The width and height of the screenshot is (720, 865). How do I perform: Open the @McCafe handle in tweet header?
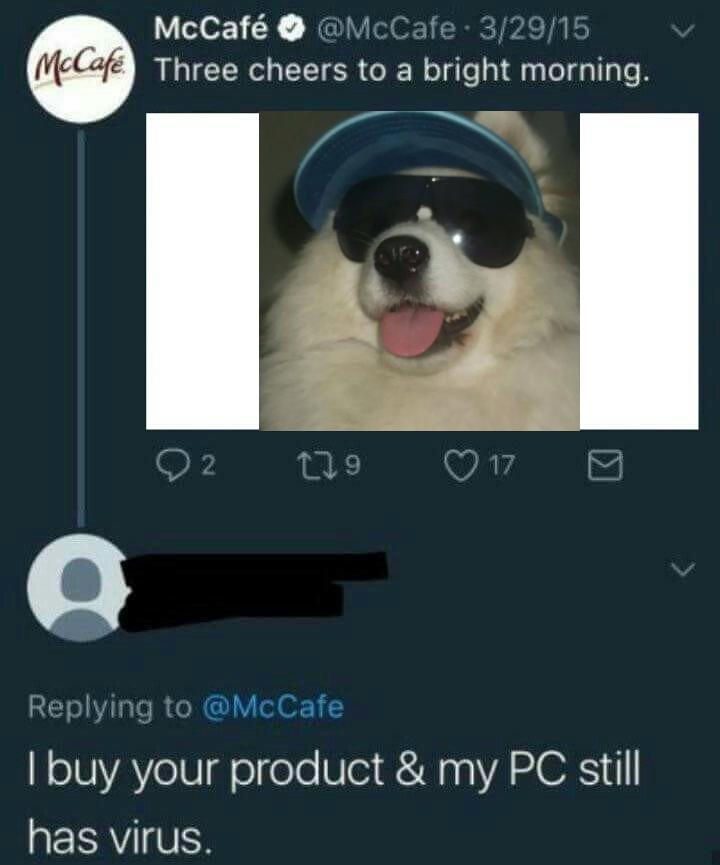pyautogui.click(x=385, y=29)
